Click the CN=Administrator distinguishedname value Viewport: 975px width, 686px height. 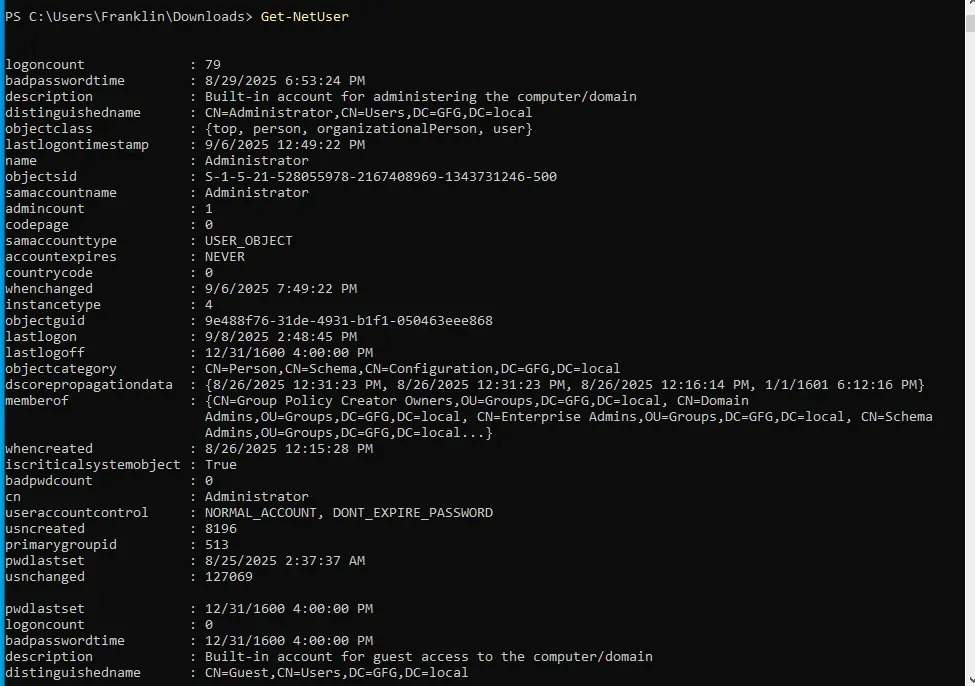tap(368, 113)
